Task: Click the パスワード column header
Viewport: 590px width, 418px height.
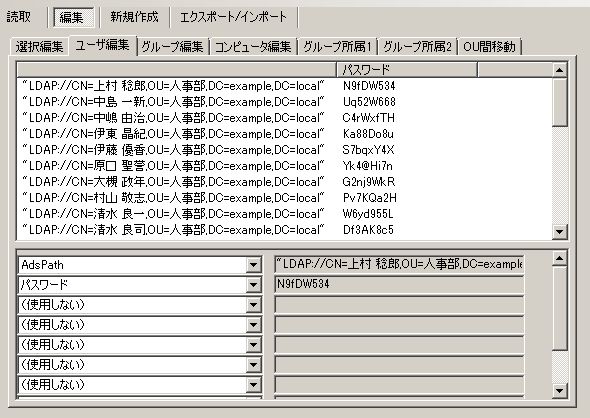Action: (x=406, y=70)
